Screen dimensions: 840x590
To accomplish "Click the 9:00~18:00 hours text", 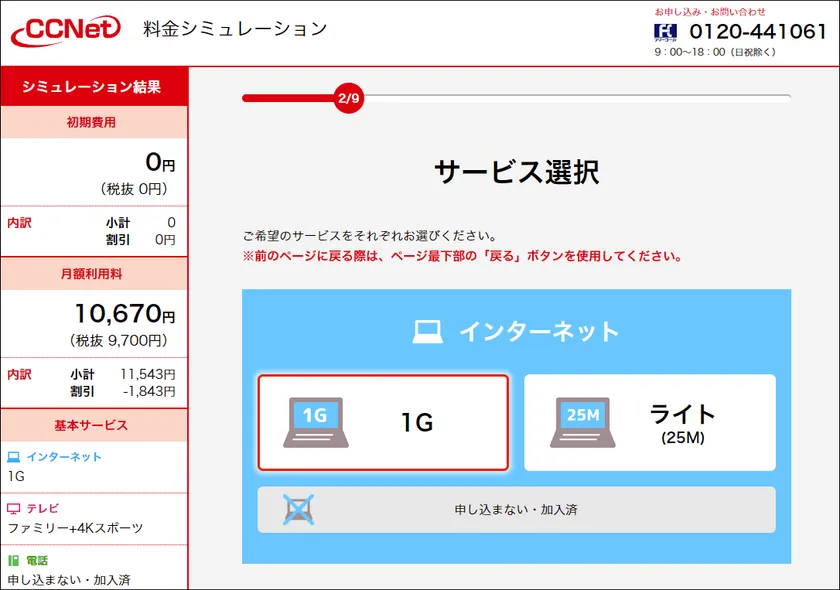I will [x=715, y=52].
